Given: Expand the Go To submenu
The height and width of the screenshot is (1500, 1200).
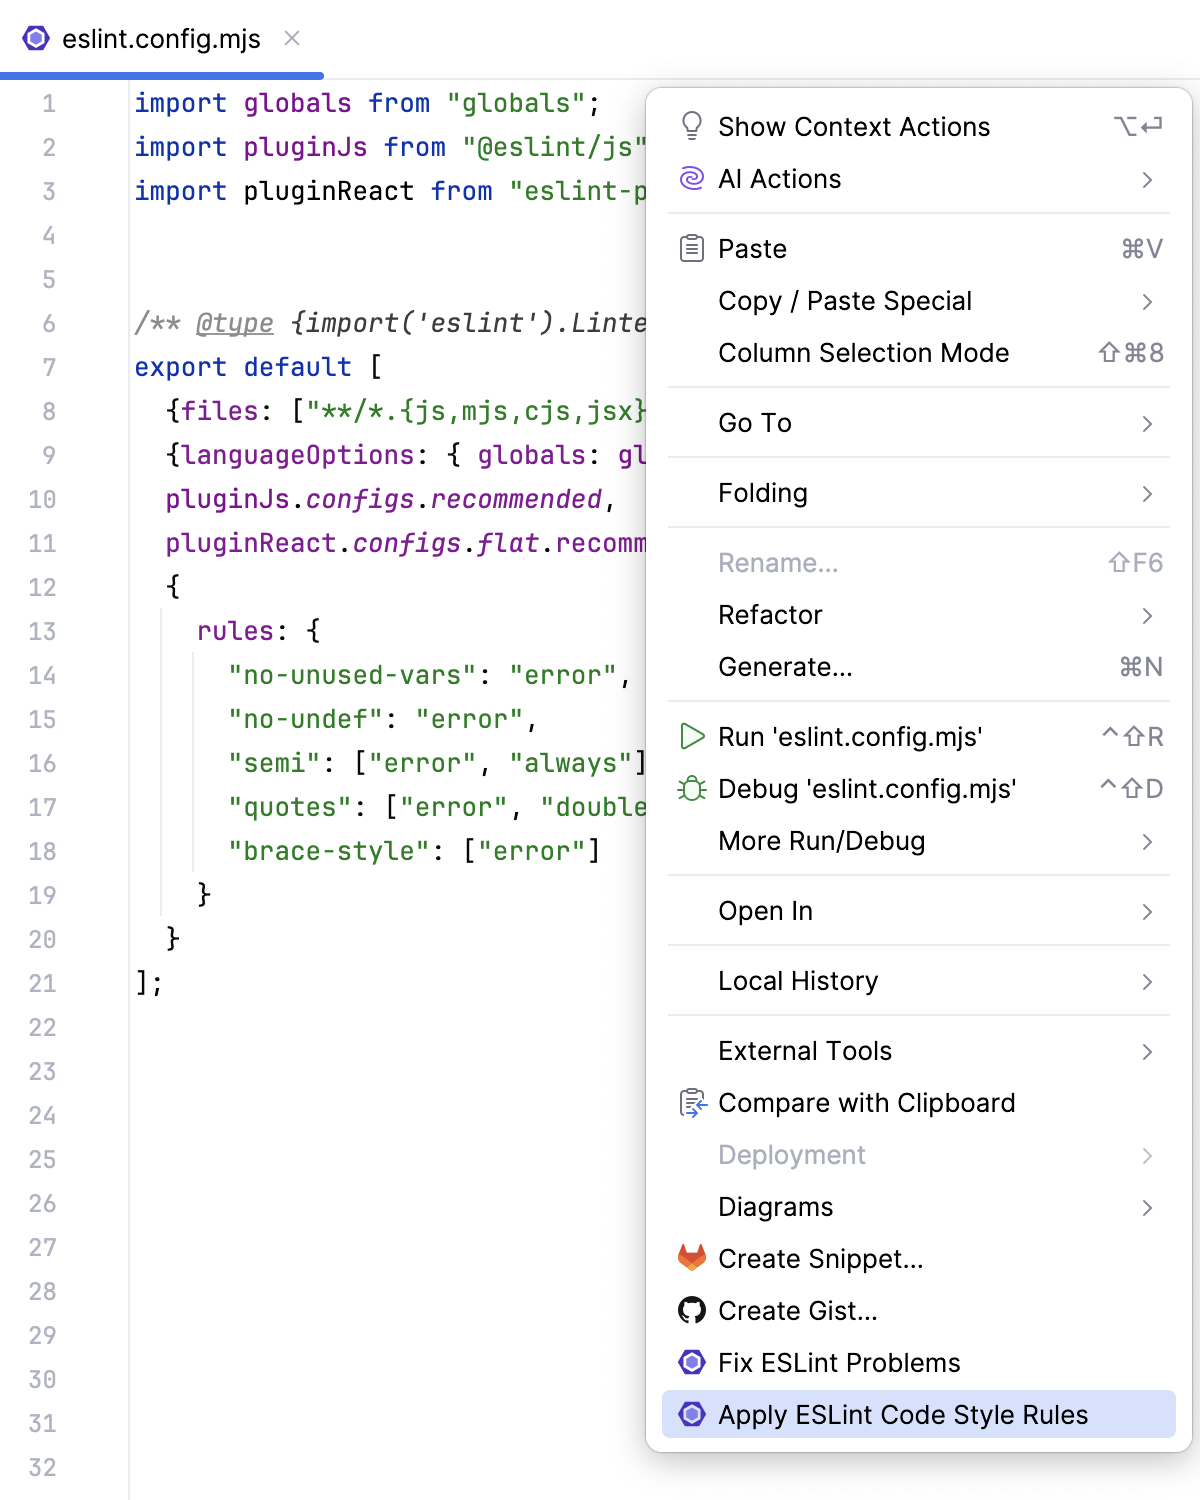Looking at the screenshot, I should [x=1147, y=423].
